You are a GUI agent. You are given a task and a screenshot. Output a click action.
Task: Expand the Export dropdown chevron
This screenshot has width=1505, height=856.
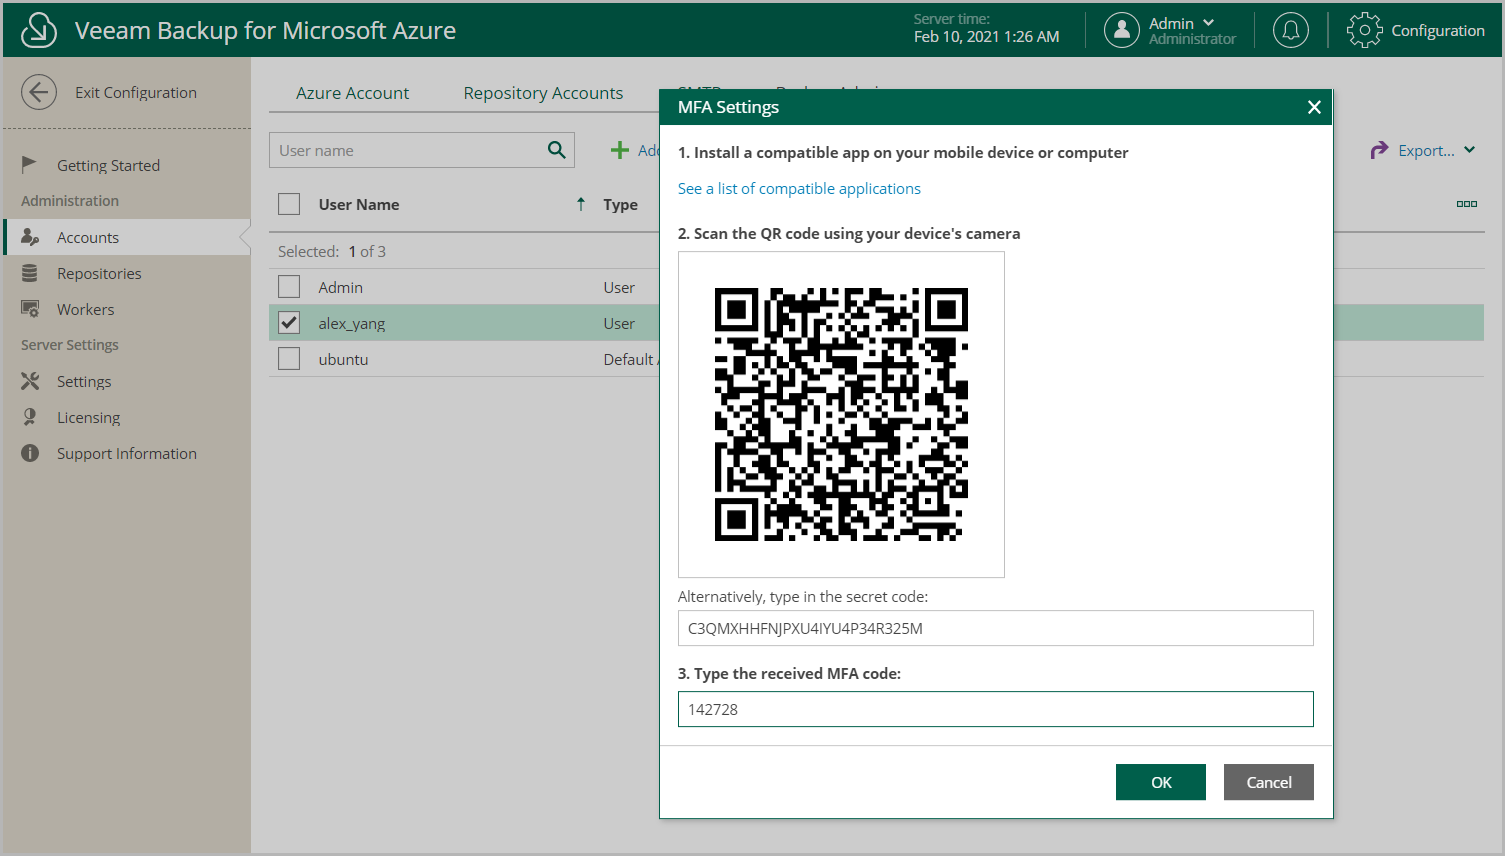pos(1469,150)
